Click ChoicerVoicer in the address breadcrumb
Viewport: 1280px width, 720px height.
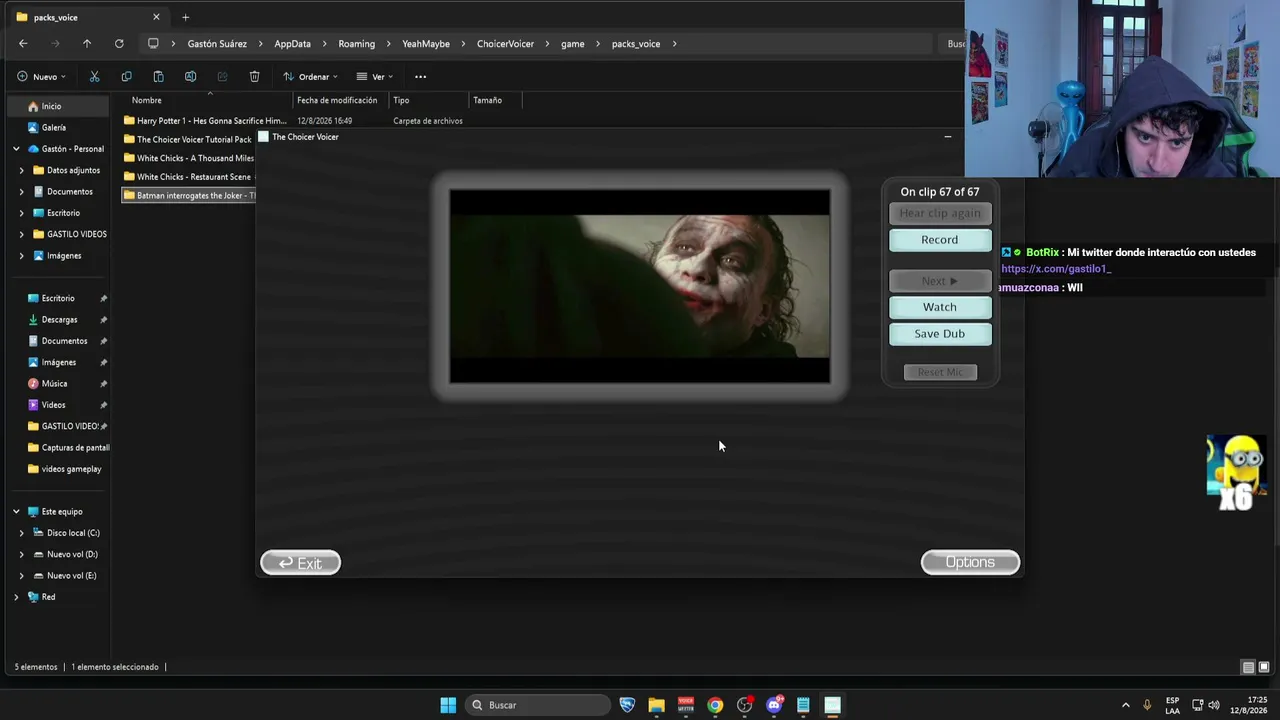tap(505, 44)
